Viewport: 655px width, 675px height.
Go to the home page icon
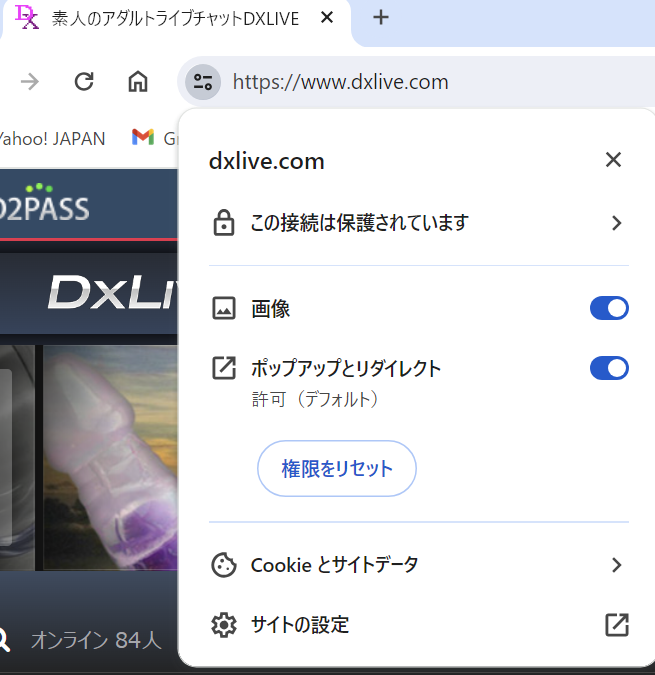[138, 81]
